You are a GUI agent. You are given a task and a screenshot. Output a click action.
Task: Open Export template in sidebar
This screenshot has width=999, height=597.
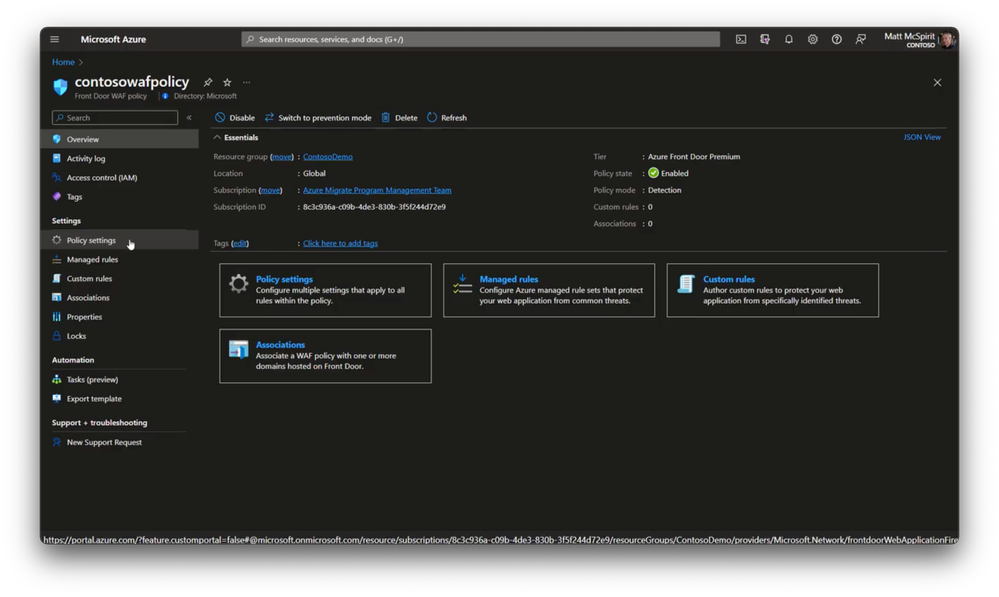[x=120, y=399]
